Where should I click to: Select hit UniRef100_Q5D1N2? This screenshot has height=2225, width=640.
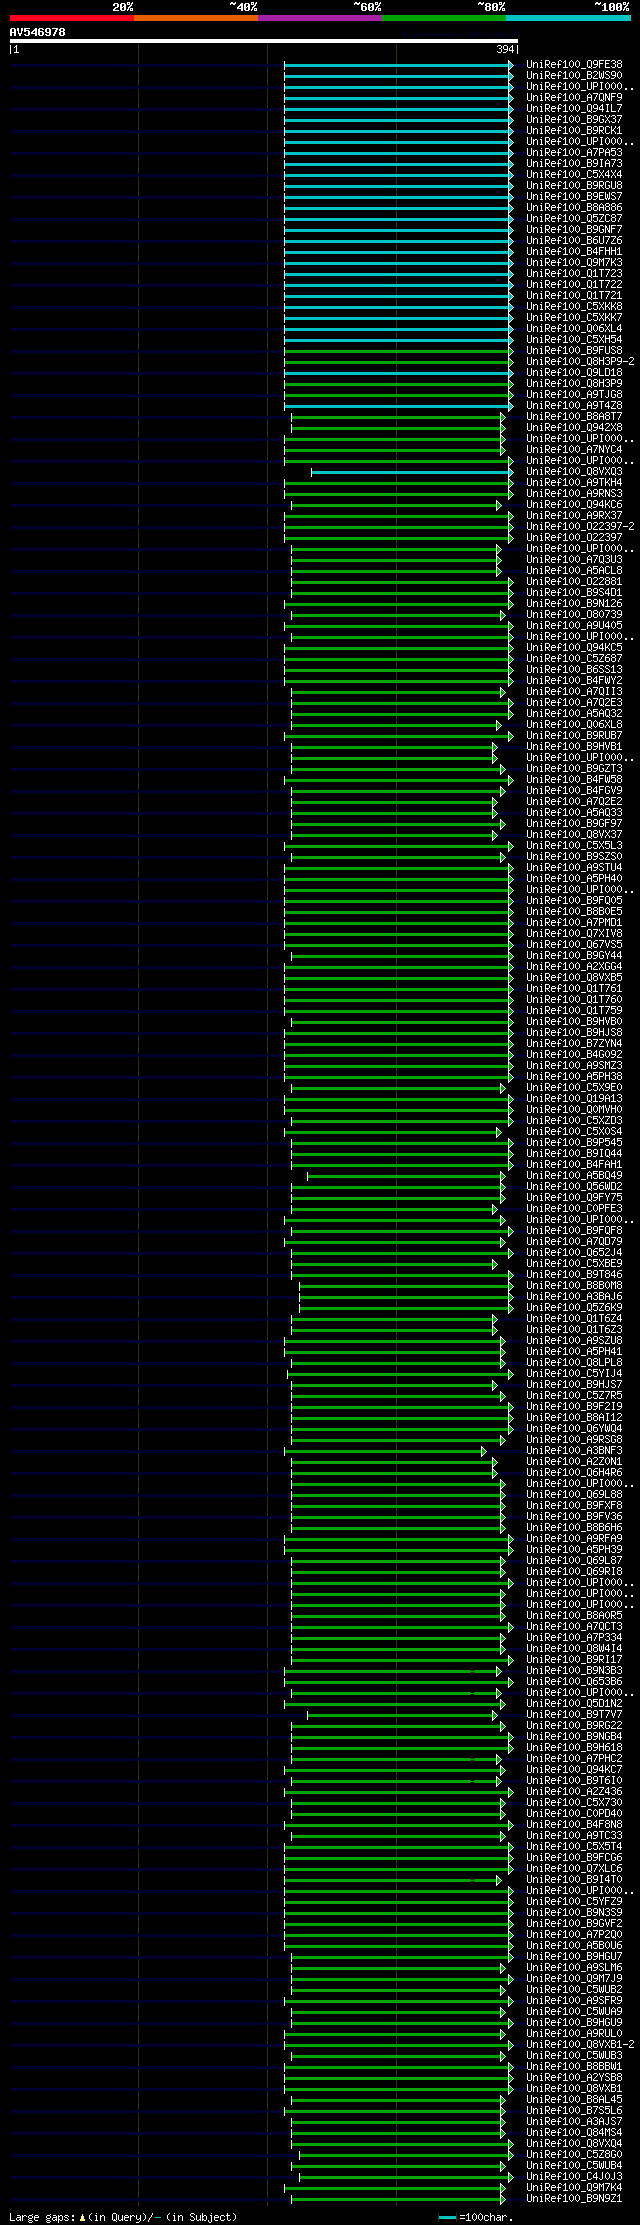[x=574, y=1704]
